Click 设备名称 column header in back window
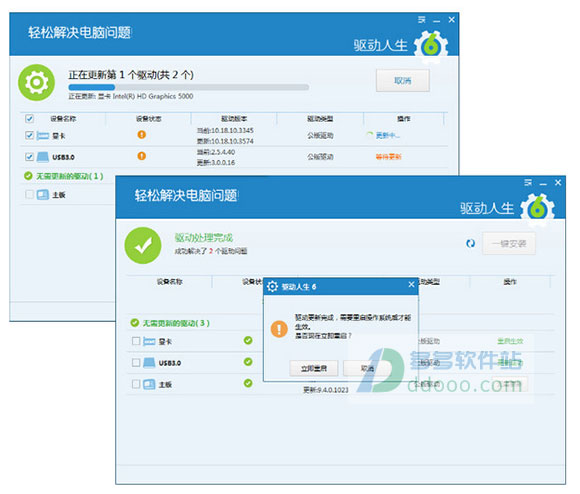580x494 pixels. click(x=63, y=119)
